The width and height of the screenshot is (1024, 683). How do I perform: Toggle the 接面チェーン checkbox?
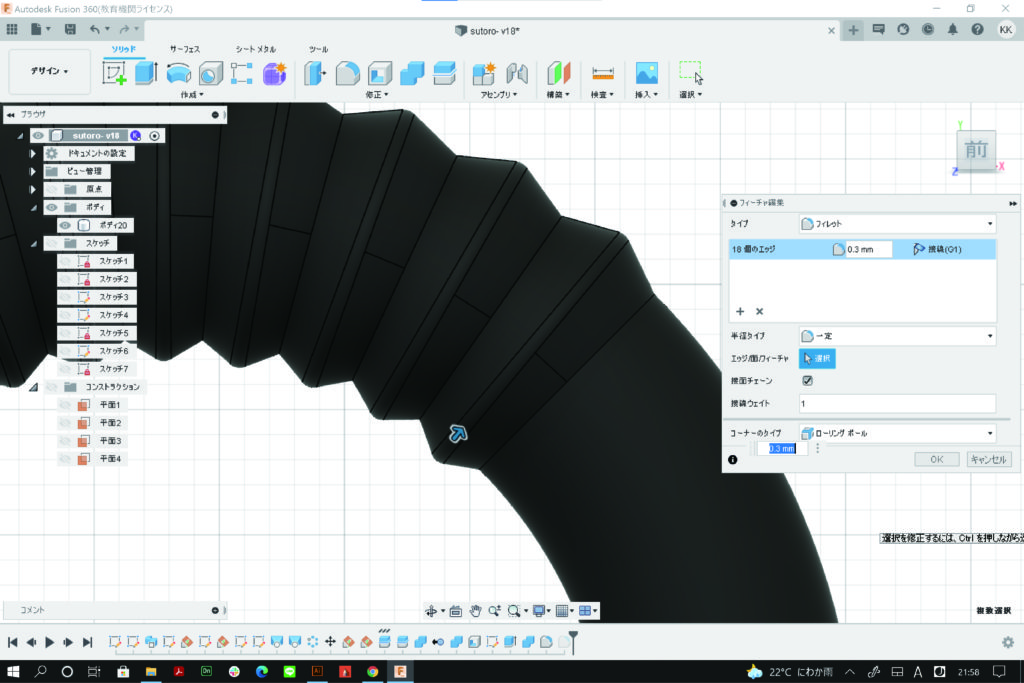tap(807, 381)
